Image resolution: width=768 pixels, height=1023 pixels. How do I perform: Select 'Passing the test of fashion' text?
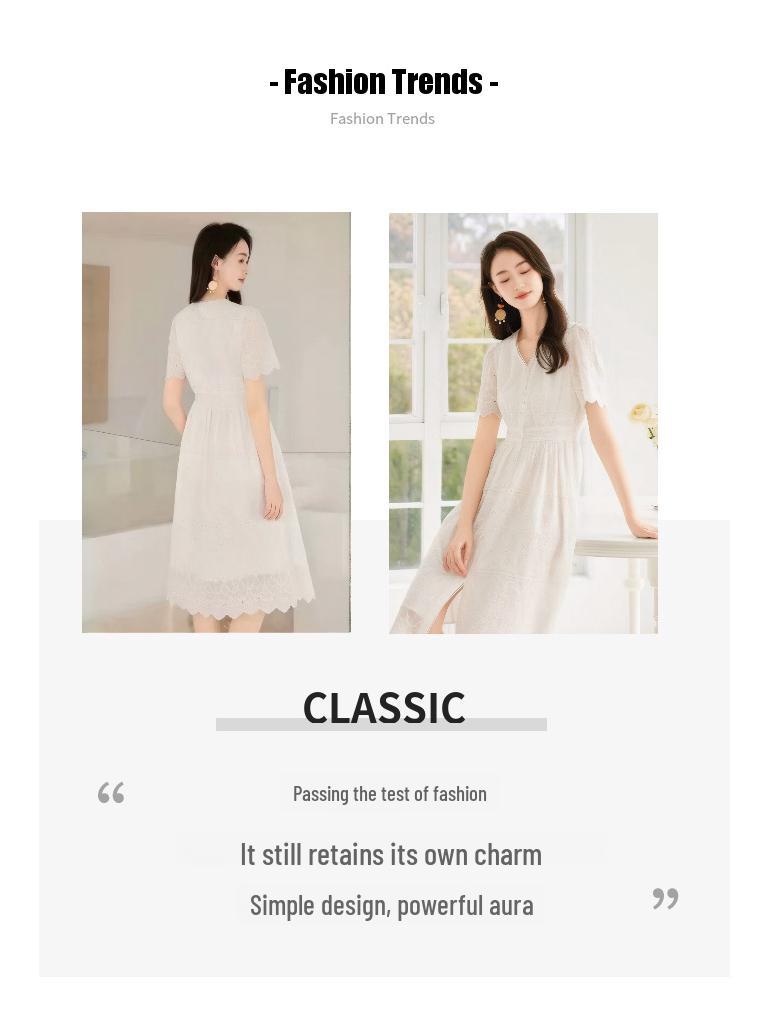[x=390, y=794]
